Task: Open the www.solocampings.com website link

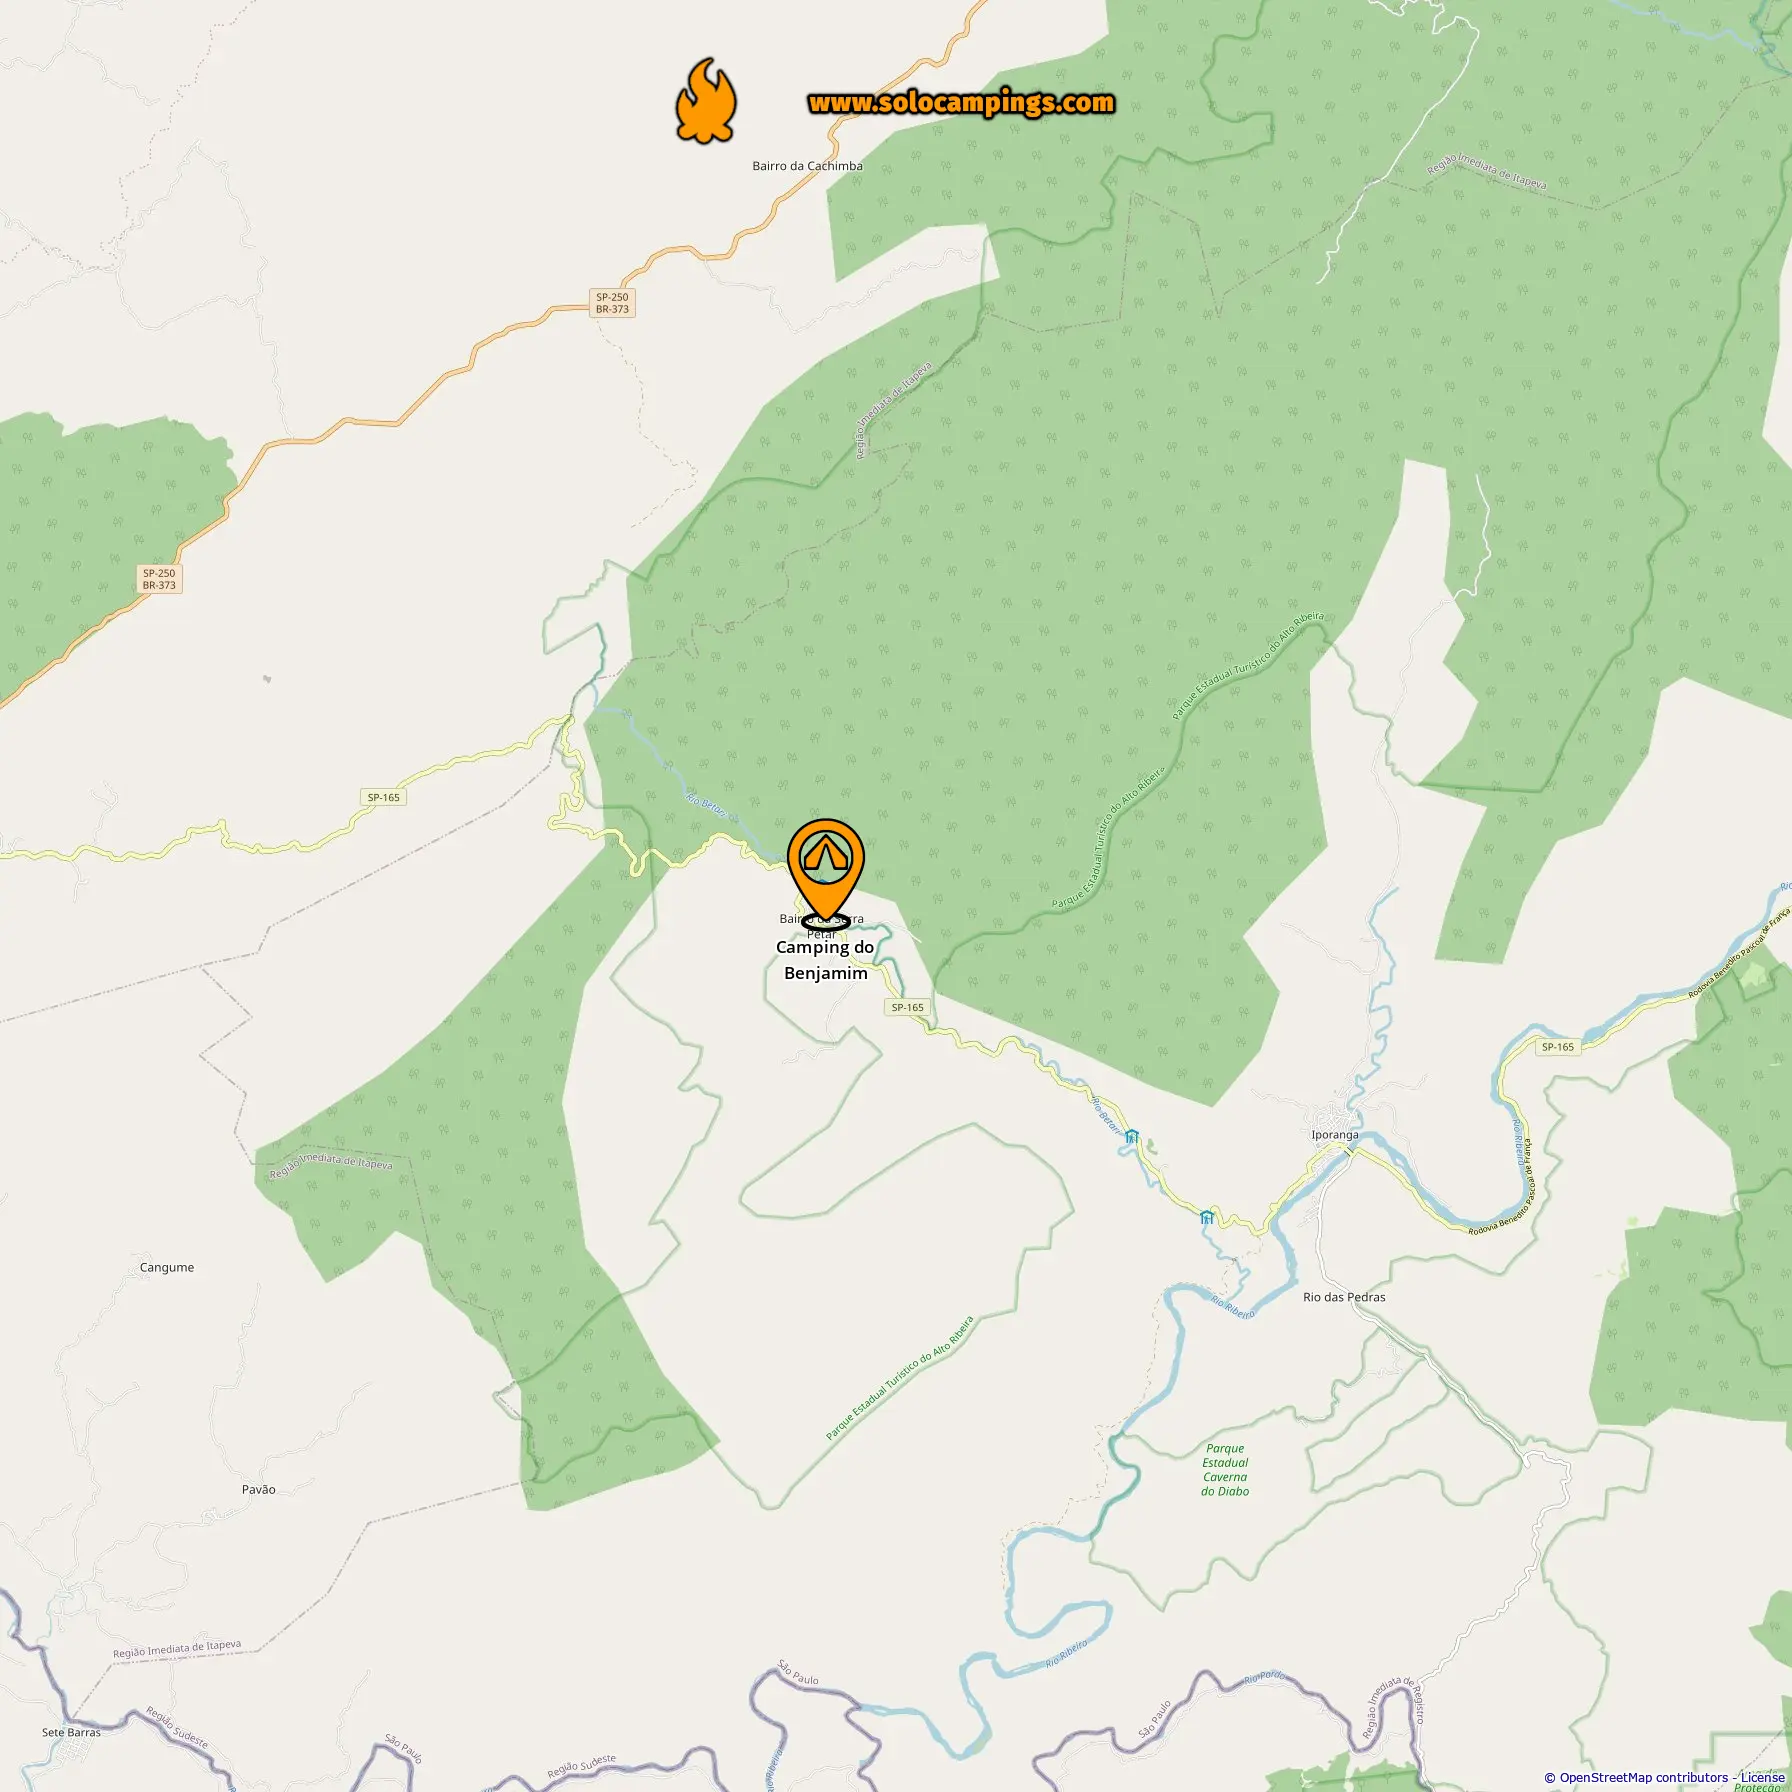Action: pos(961,103)
